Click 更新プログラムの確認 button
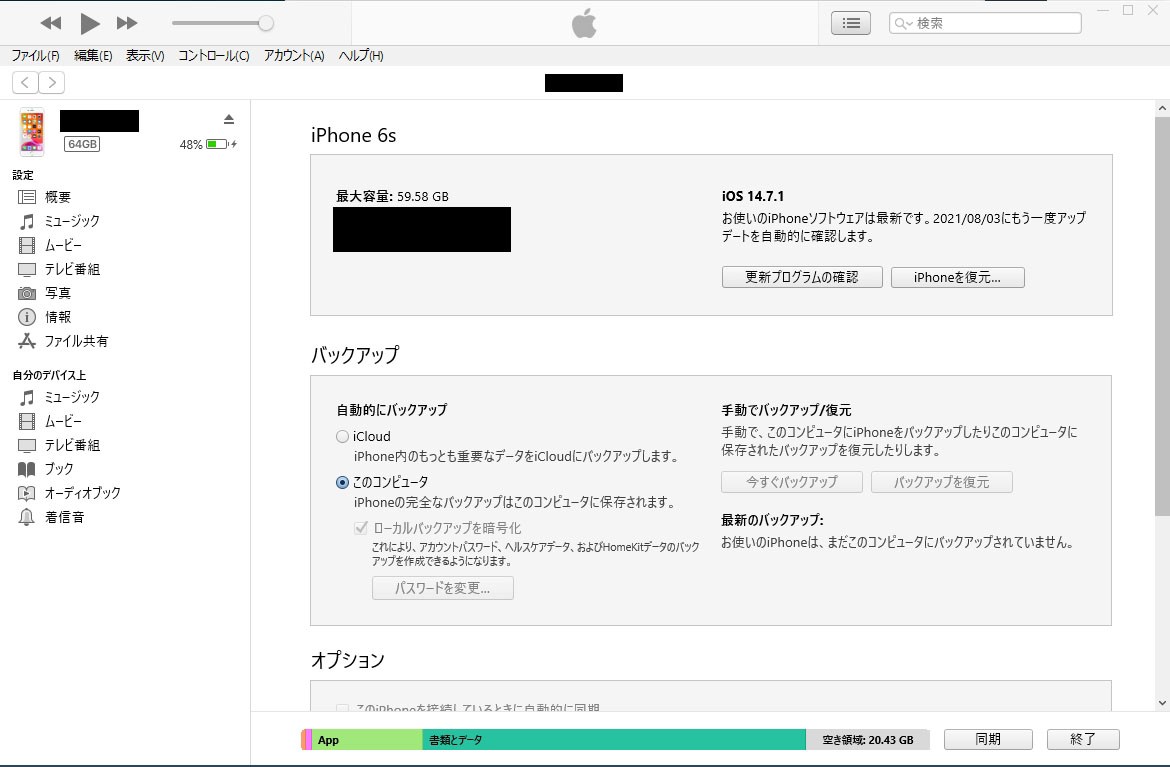 coord(802,277)
